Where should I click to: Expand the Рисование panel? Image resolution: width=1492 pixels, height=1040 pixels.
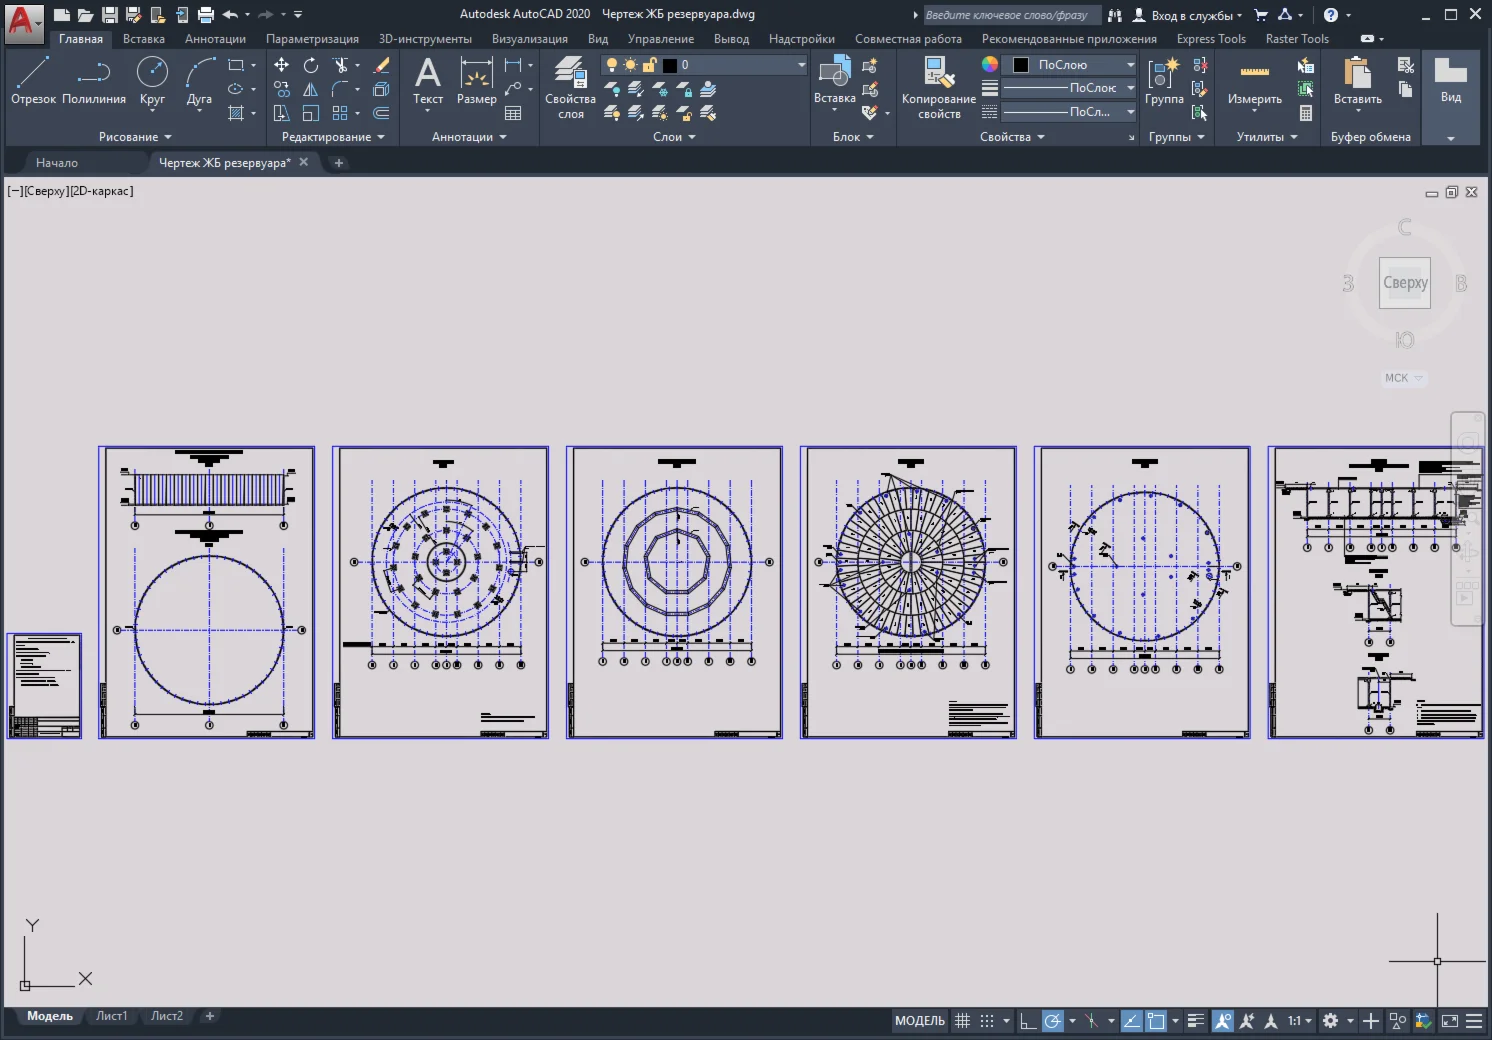[135, 137]
